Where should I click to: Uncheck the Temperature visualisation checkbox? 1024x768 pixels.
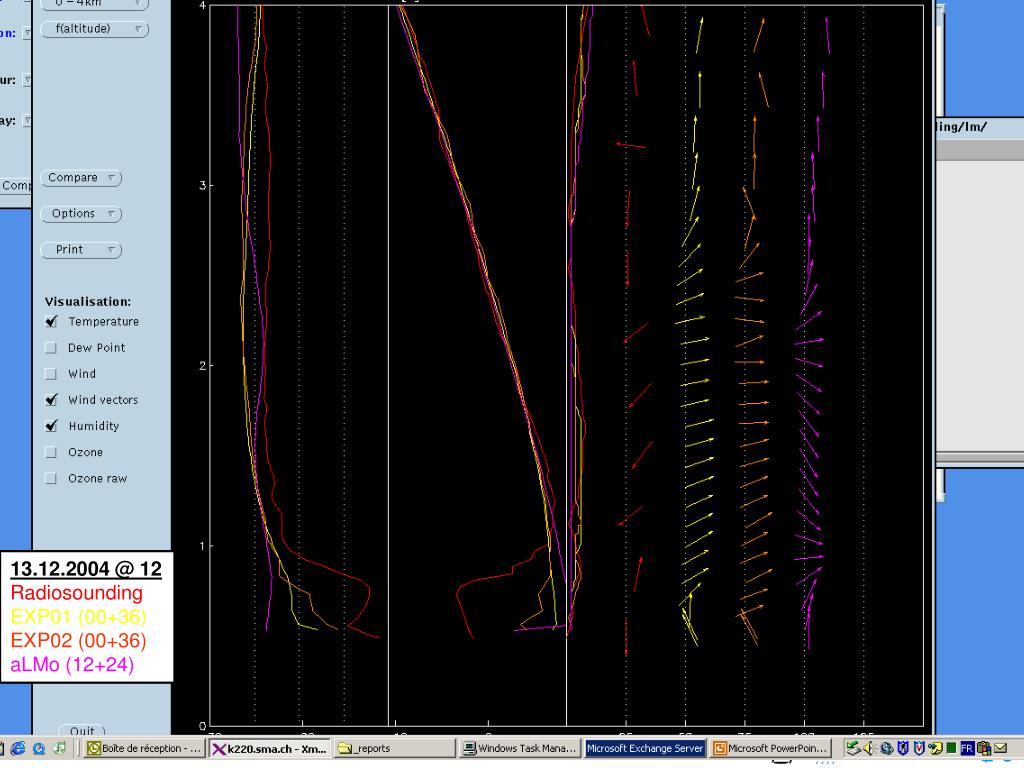[50, 321]
